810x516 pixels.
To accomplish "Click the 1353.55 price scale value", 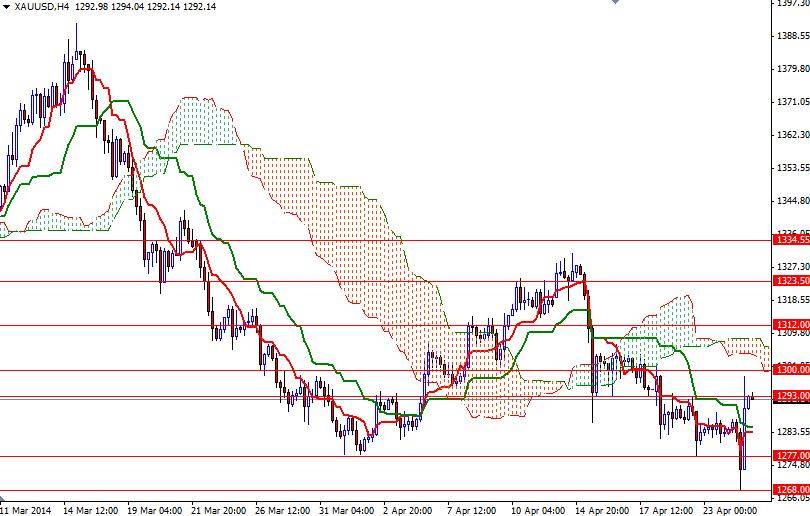I will 793,168.
